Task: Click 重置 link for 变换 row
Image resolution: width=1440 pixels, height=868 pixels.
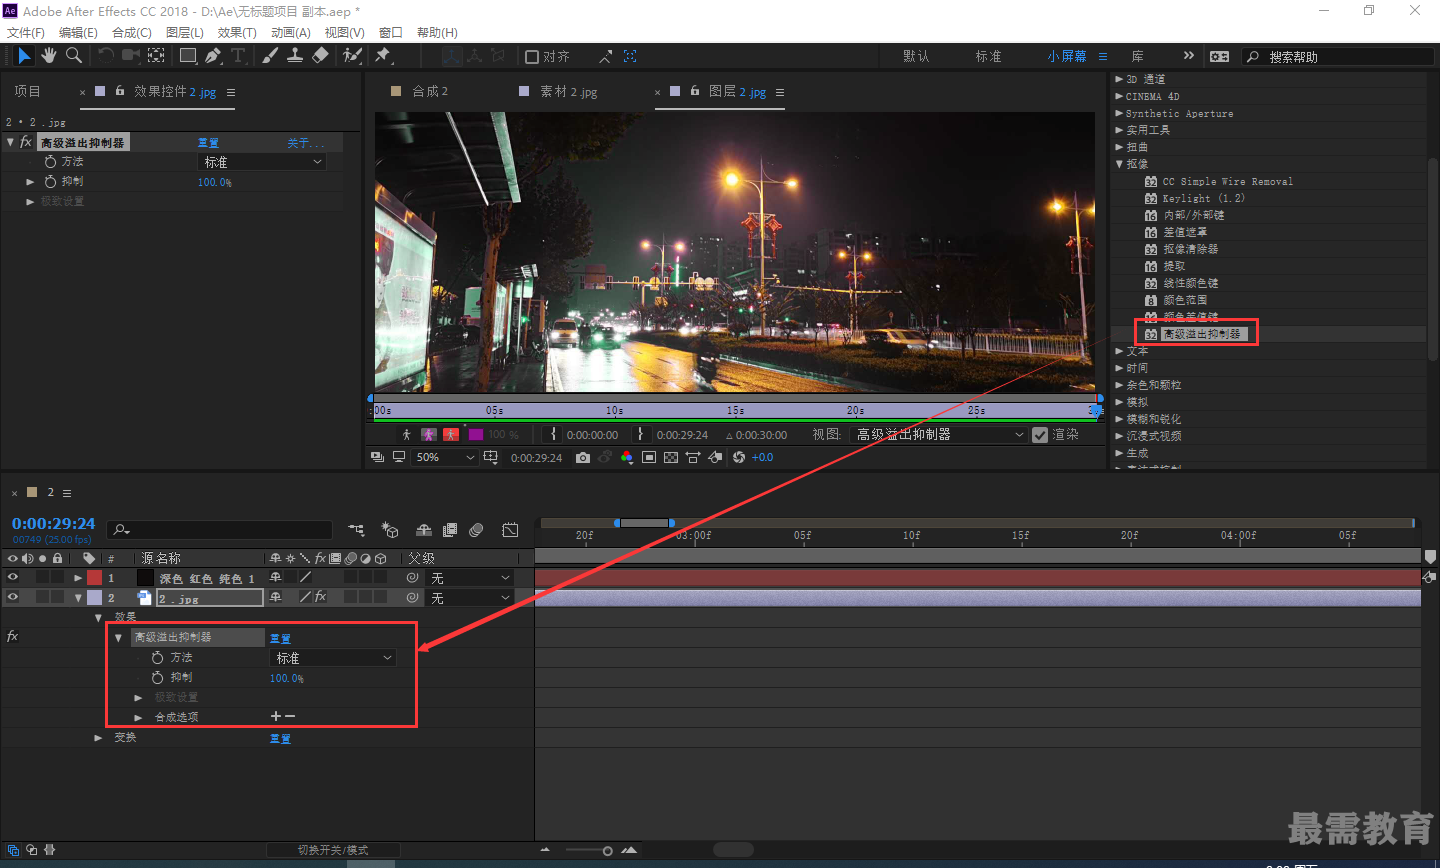Action: pyautogui.click(x=280, y=738)
